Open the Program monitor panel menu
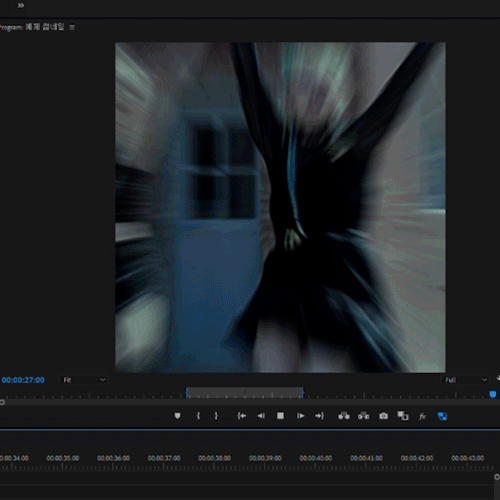 pos(72,27)
